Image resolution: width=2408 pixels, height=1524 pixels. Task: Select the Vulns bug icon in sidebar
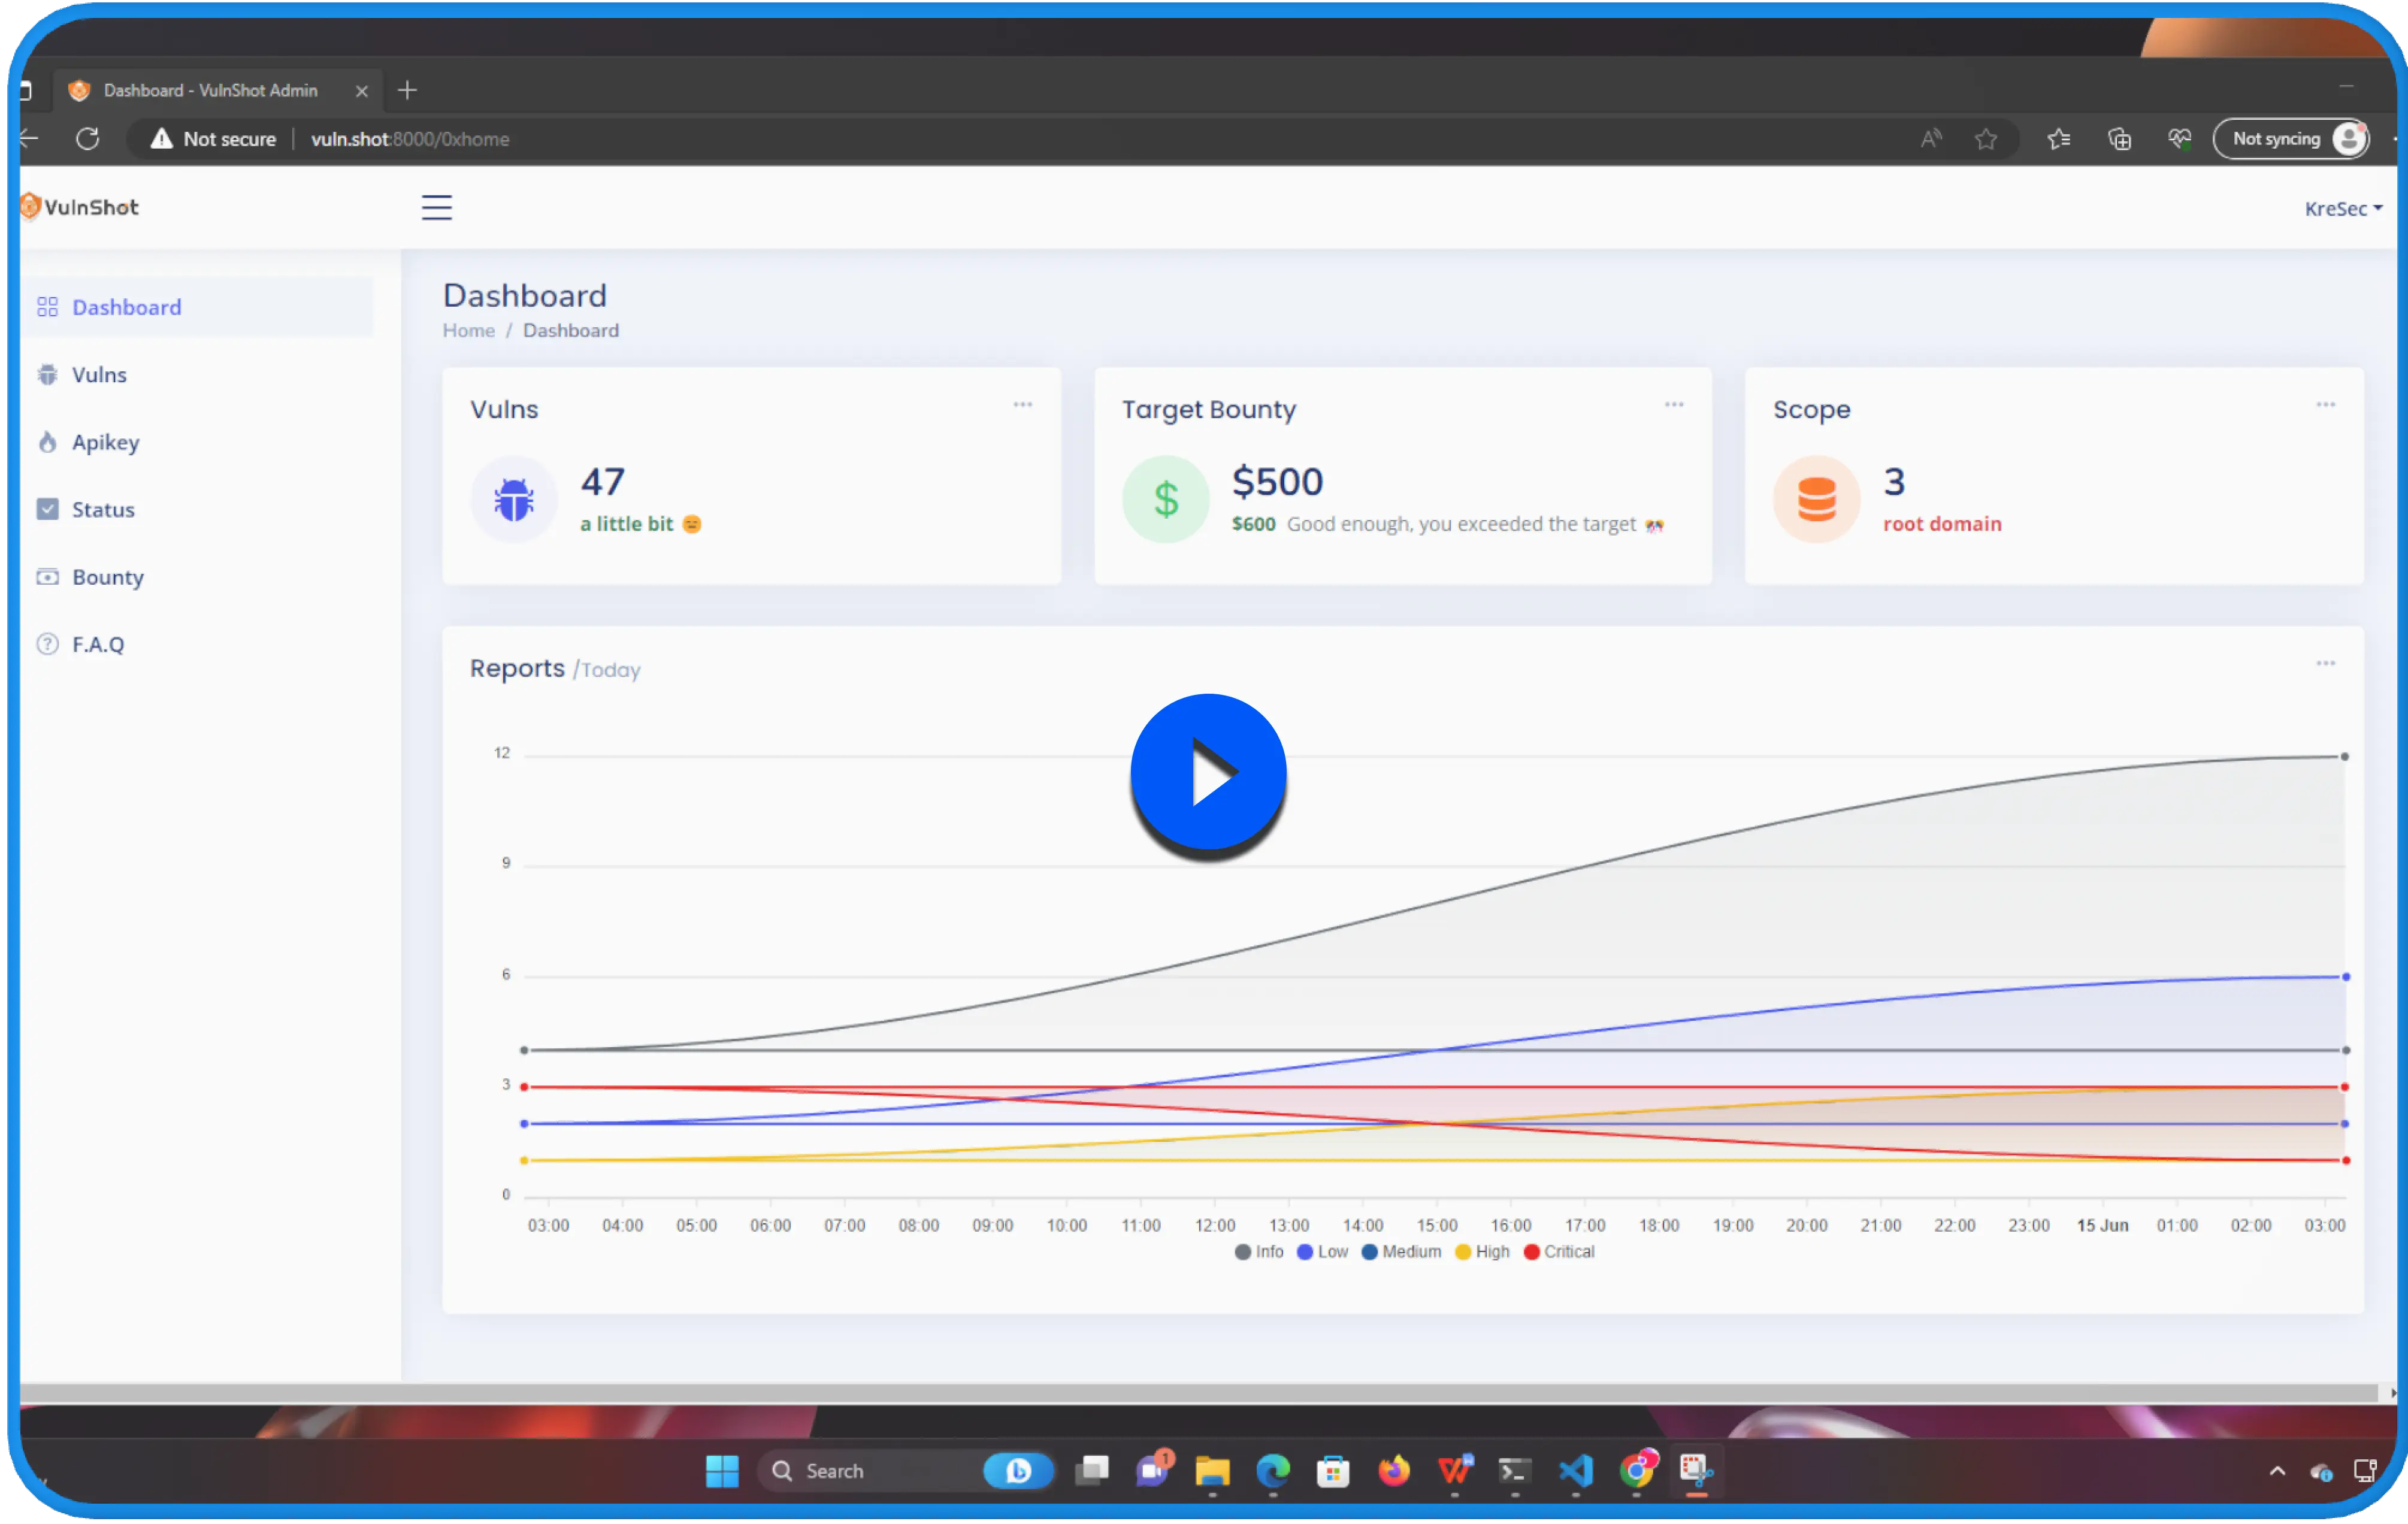47,374
